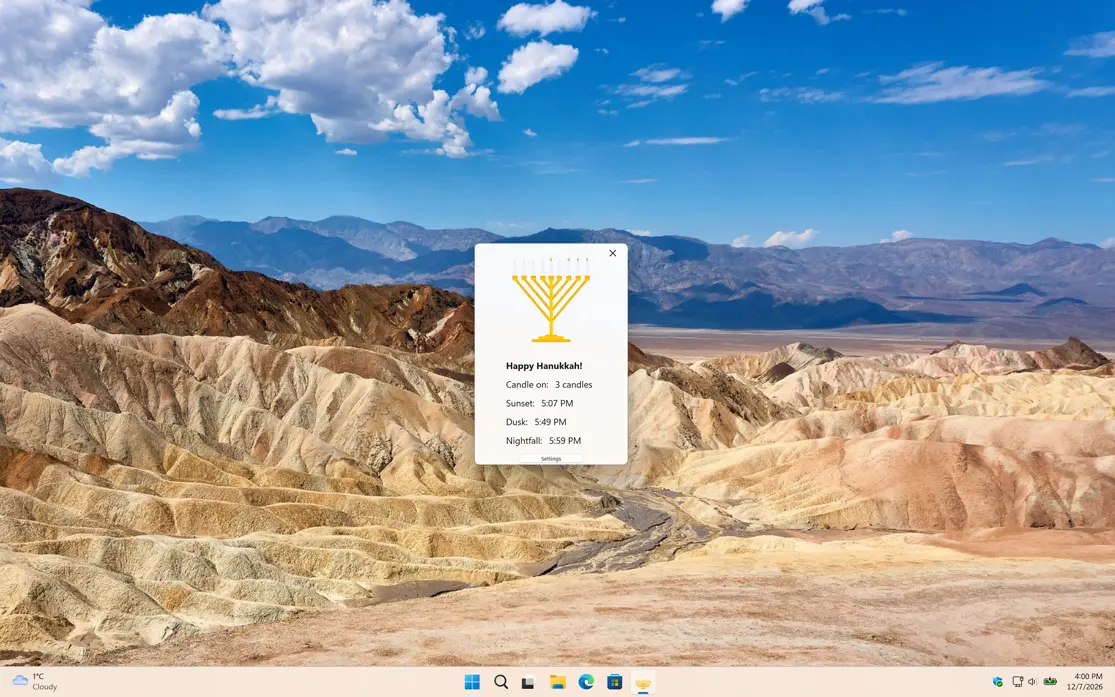This screenshot has height=697, width=1115.
Task: Open Microsoft Store from the taskbar
Action: 615,682
